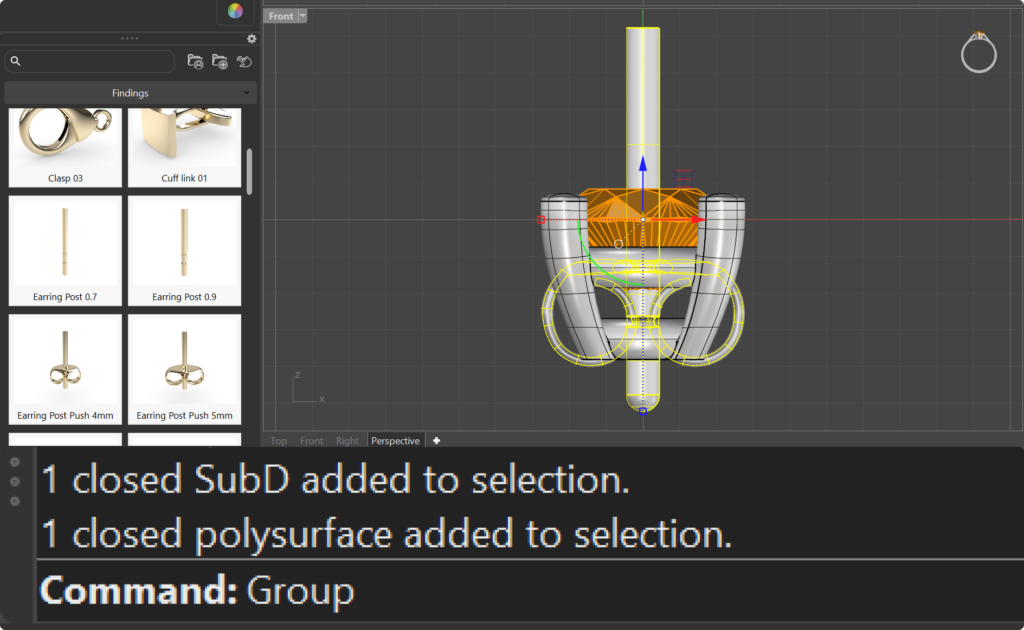Click the user folder icon
The image size is (1024, 630).
[x=195, y=61]
